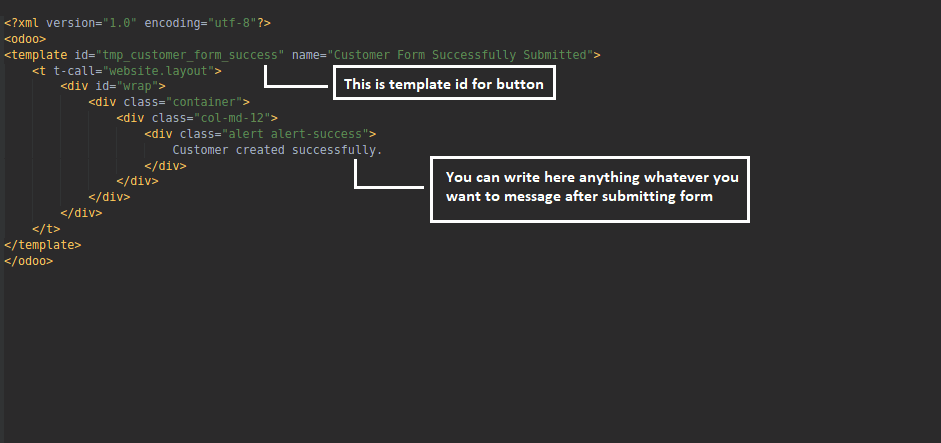Screen dimensions: 941x443
Task: Click the container class string
Action: coord(200,102)
